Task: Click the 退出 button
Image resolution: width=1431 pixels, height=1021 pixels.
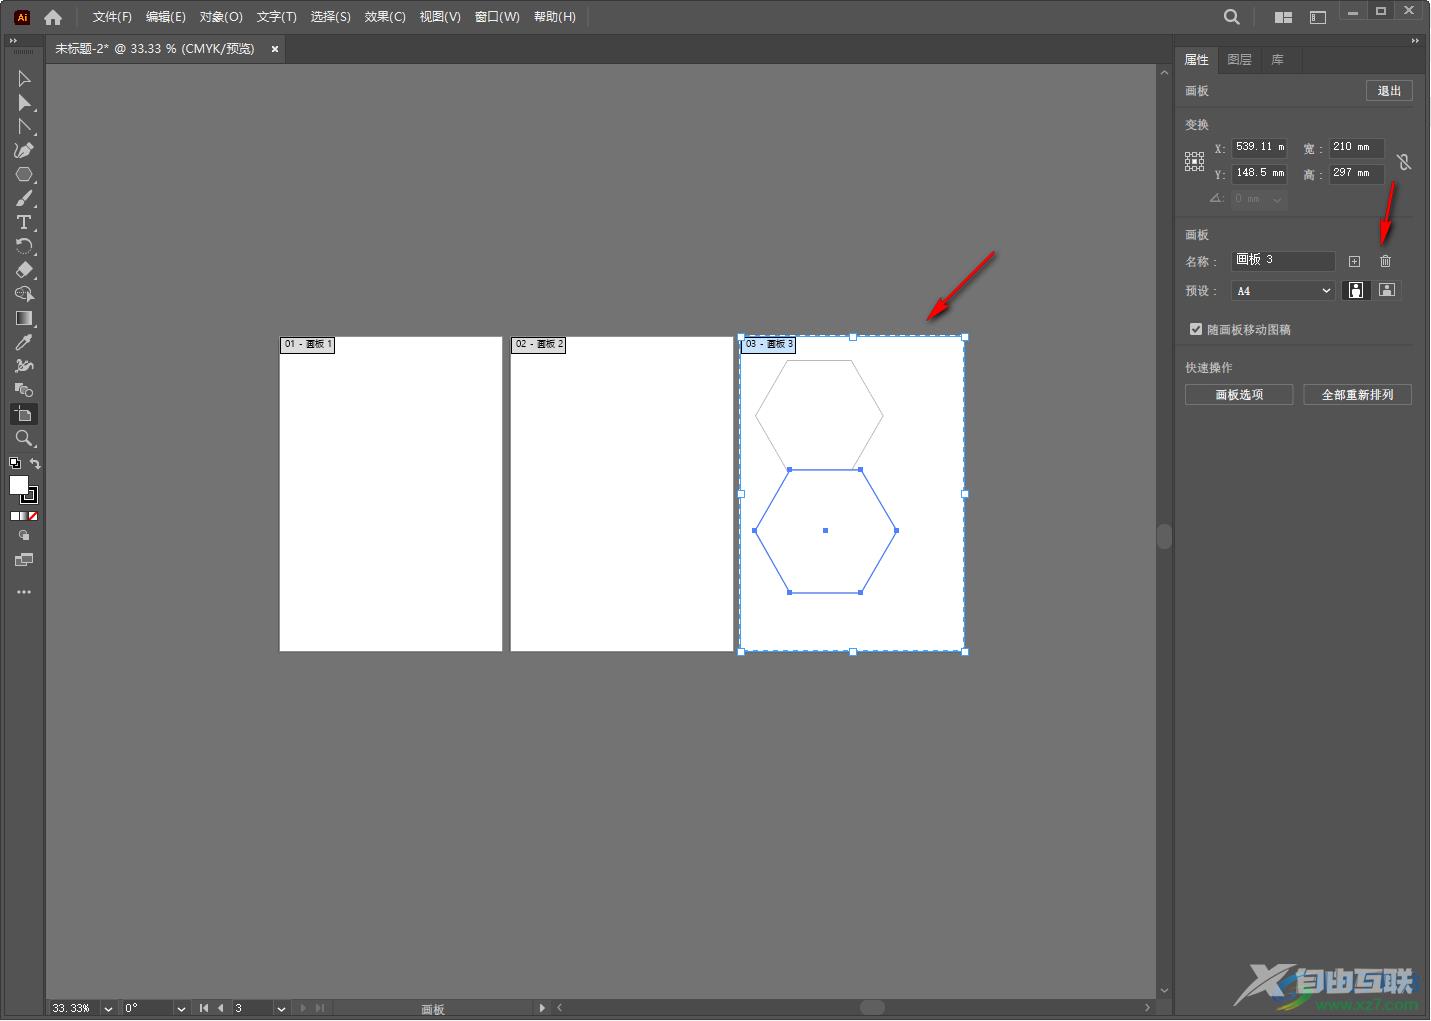Action: 1389,91
